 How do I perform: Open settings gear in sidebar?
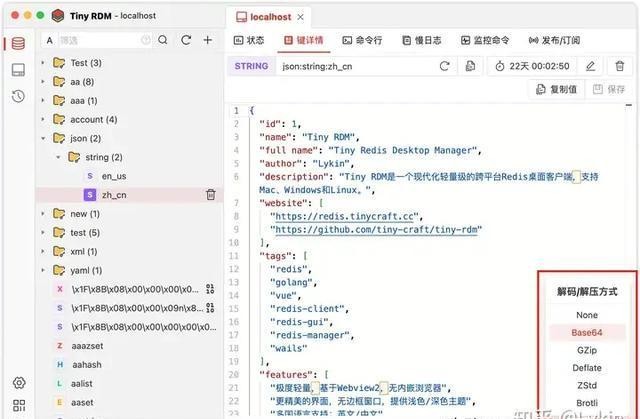(19, 383)
